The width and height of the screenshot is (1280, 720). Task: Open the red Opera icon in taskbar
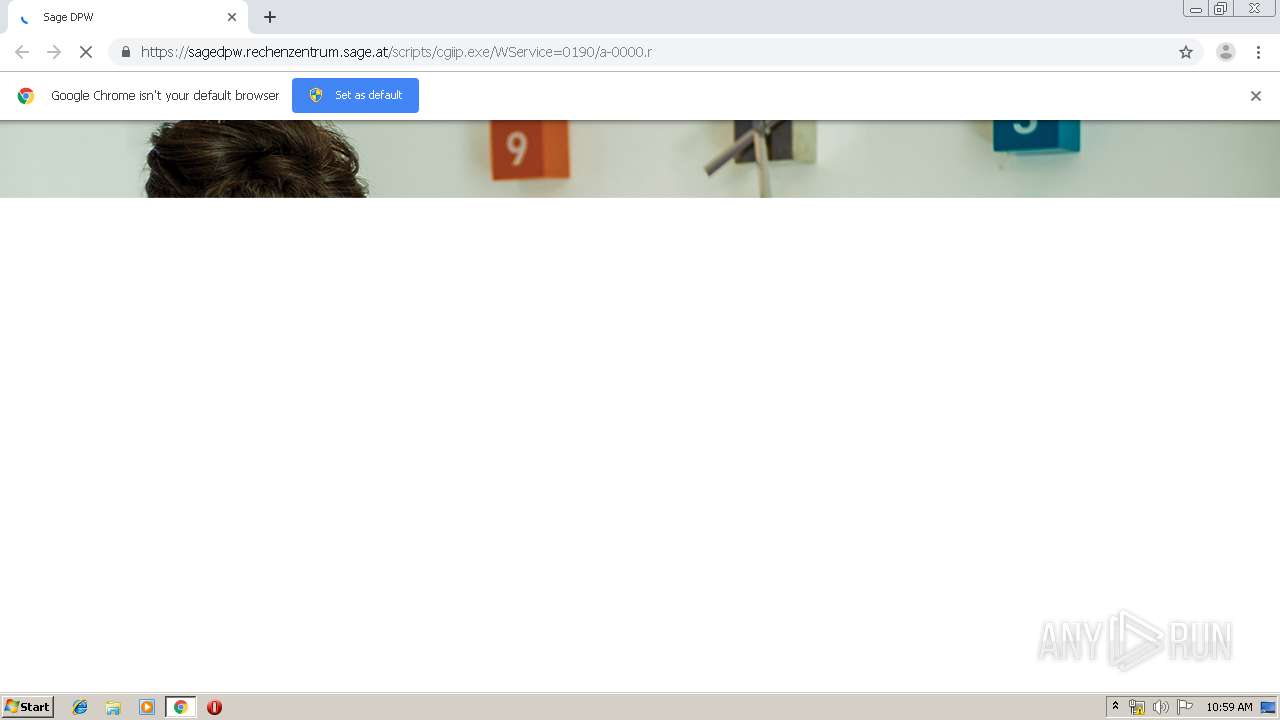pyautogui.click(x=214, y=707)
